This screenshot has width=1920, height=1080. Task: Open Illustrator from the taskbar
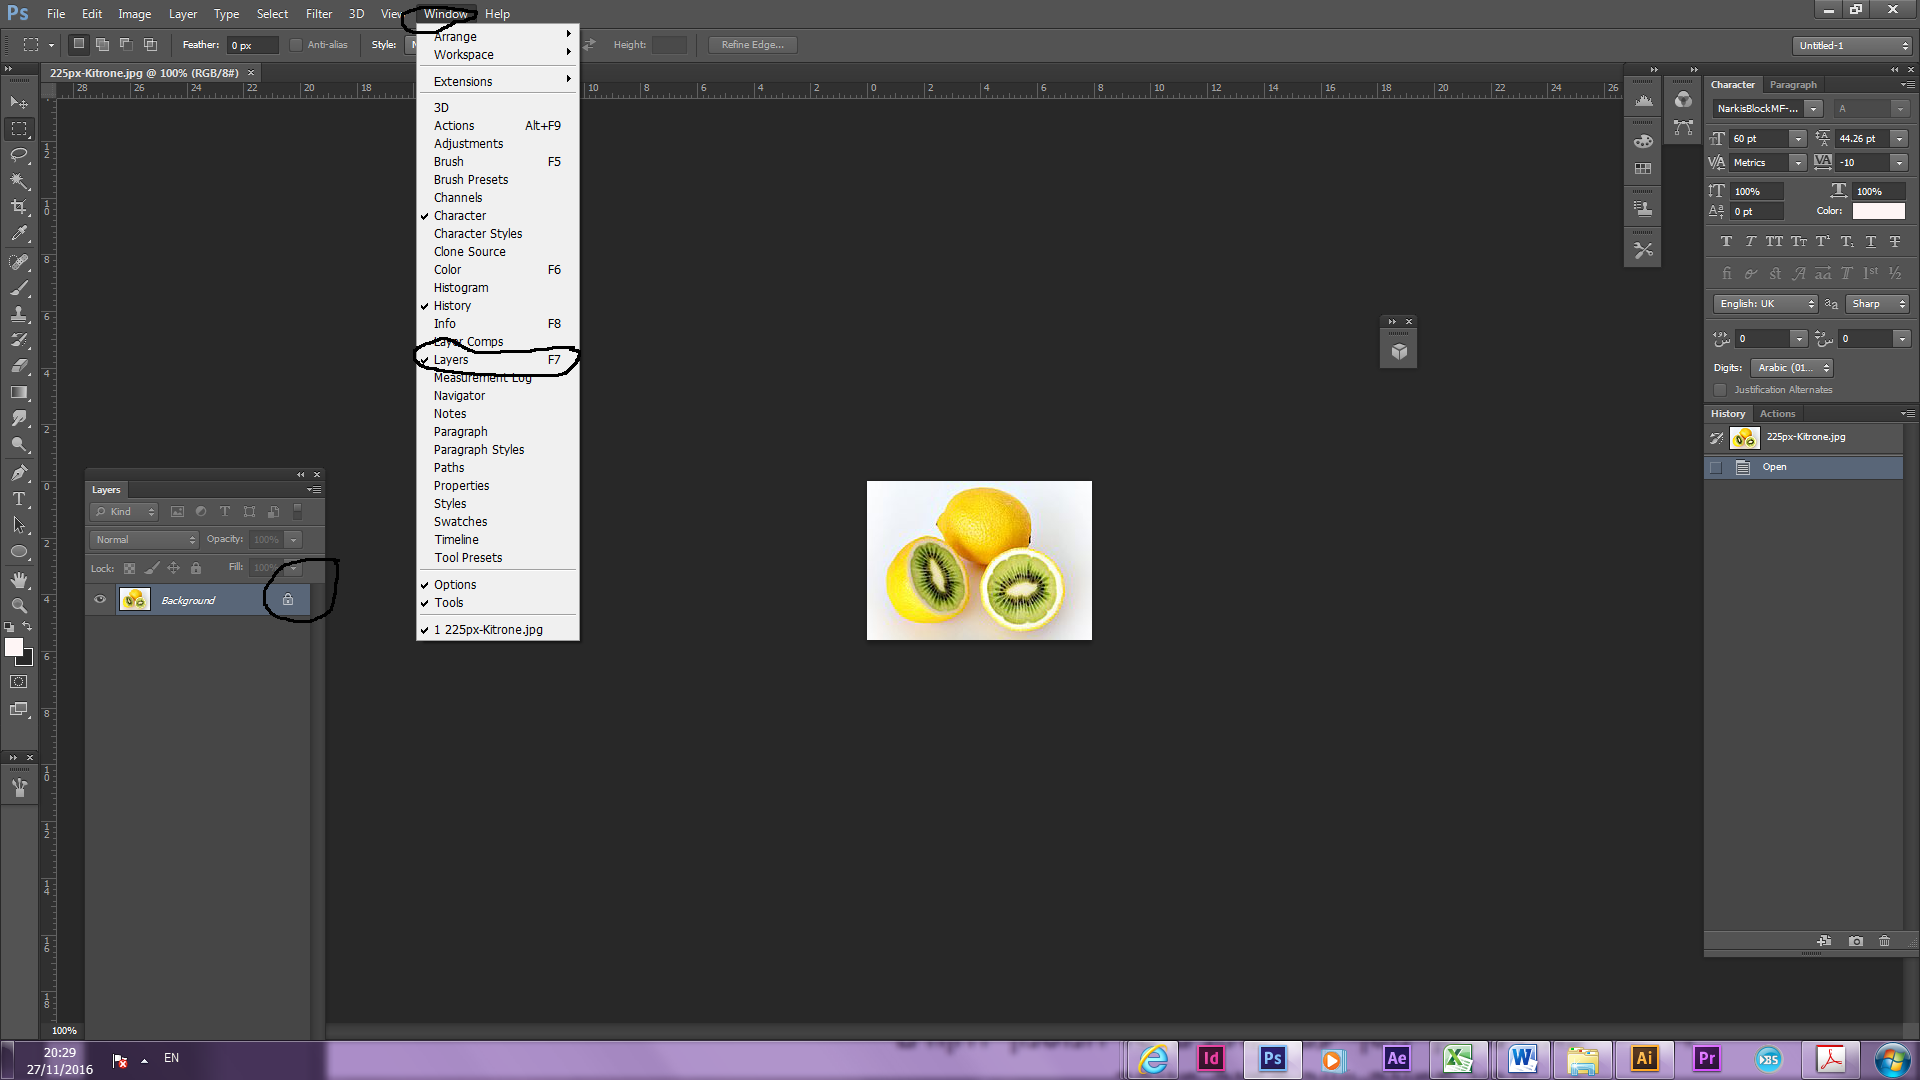(1644, 1058)
